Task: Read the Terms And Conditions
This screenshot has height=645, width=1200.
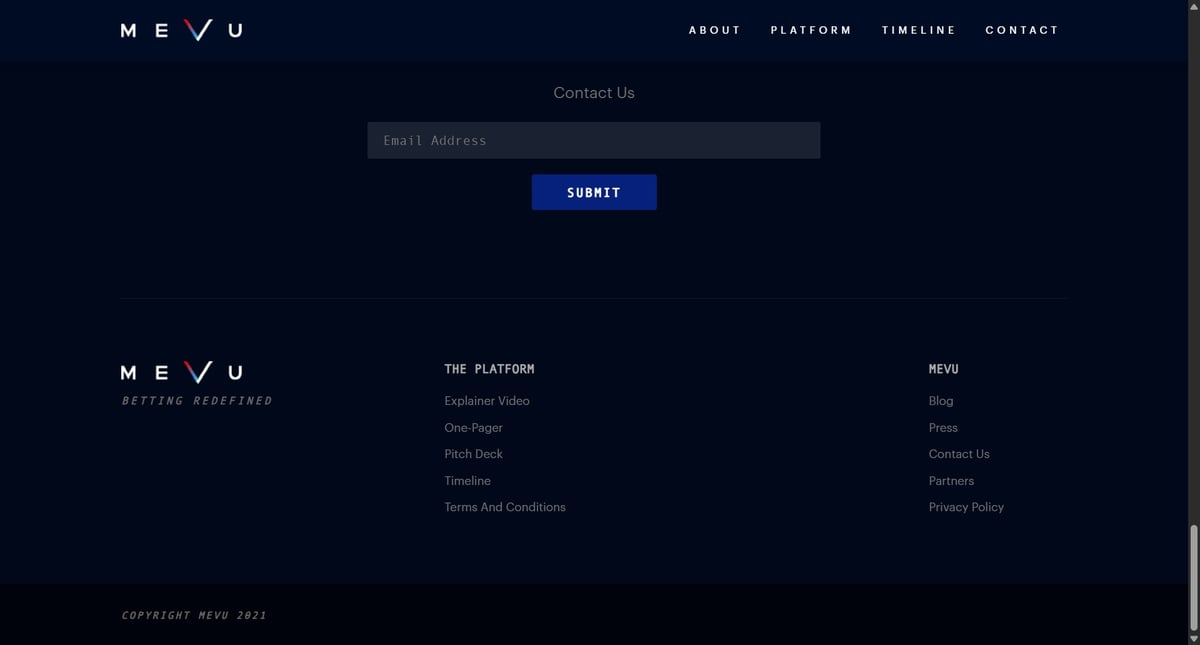Action: point(505,507)
